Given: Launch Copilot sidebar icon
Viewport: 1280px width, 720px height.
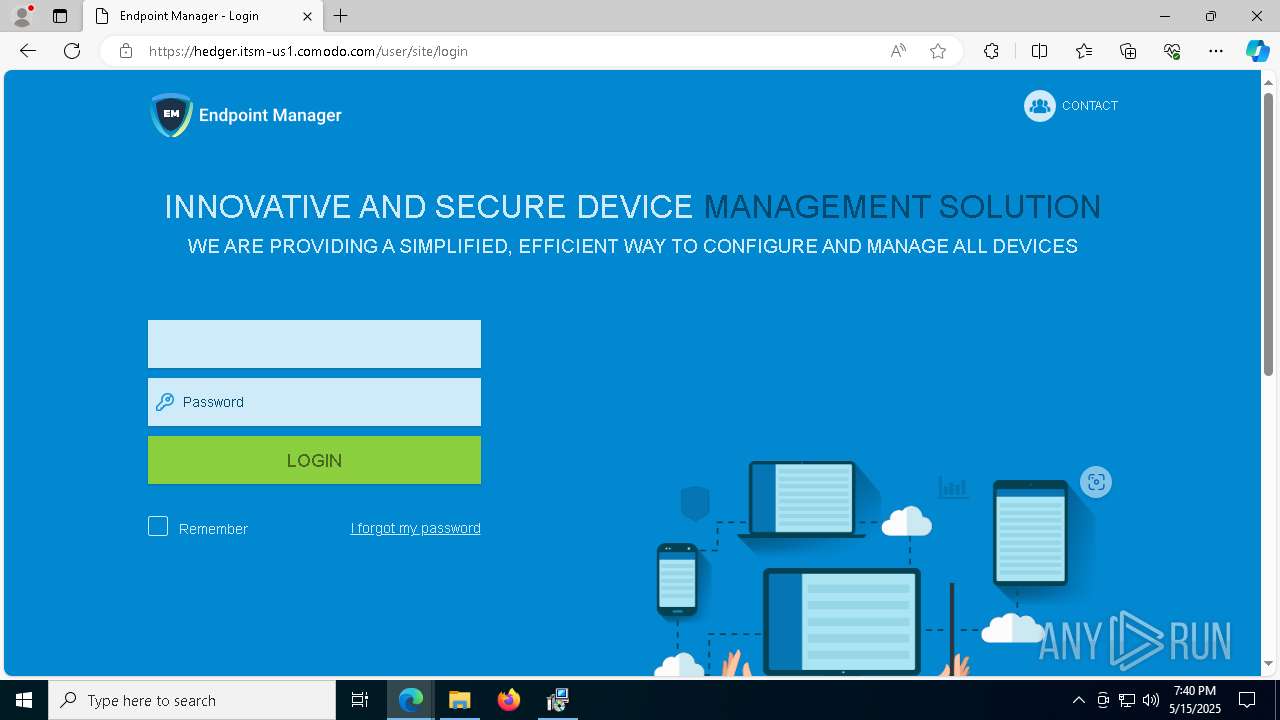Looking at the screenshot, I should (x=1257, y=51).
